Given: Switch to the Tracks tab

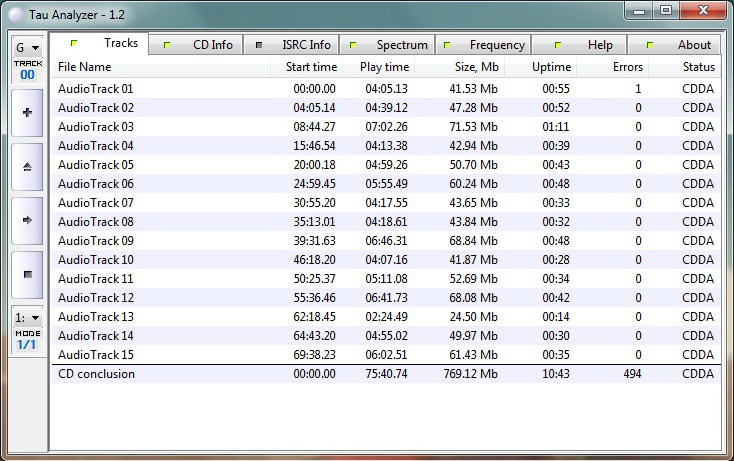Looking at the screenshot, I should [x=99, y=43].
